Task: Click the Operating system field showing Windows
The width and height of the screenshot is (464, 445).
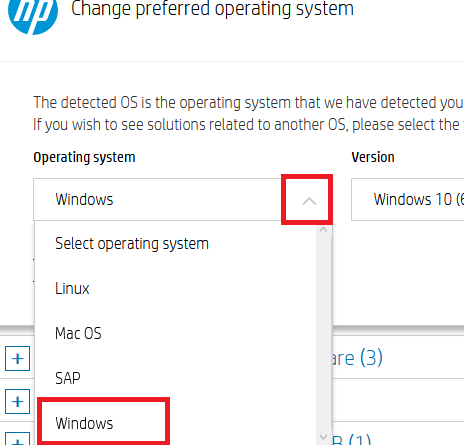Action: click(x=183, y=199)
